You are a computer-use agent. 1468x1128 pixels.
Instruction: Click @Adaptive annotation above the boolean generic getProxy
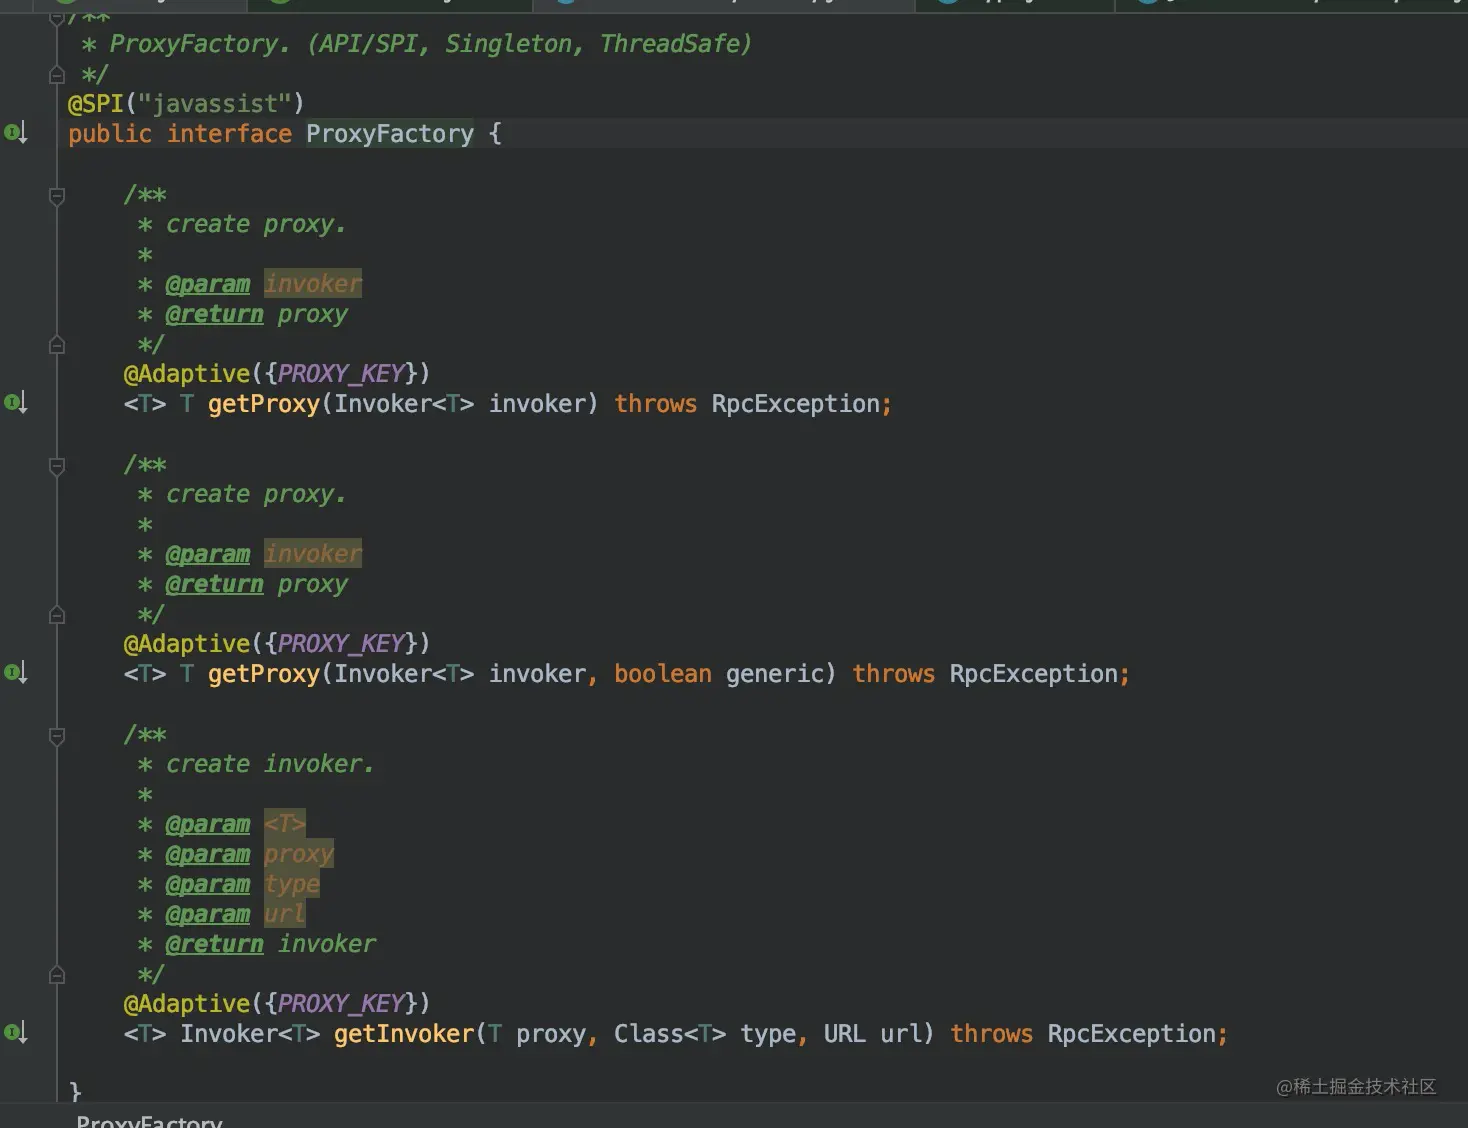[187, 644]
